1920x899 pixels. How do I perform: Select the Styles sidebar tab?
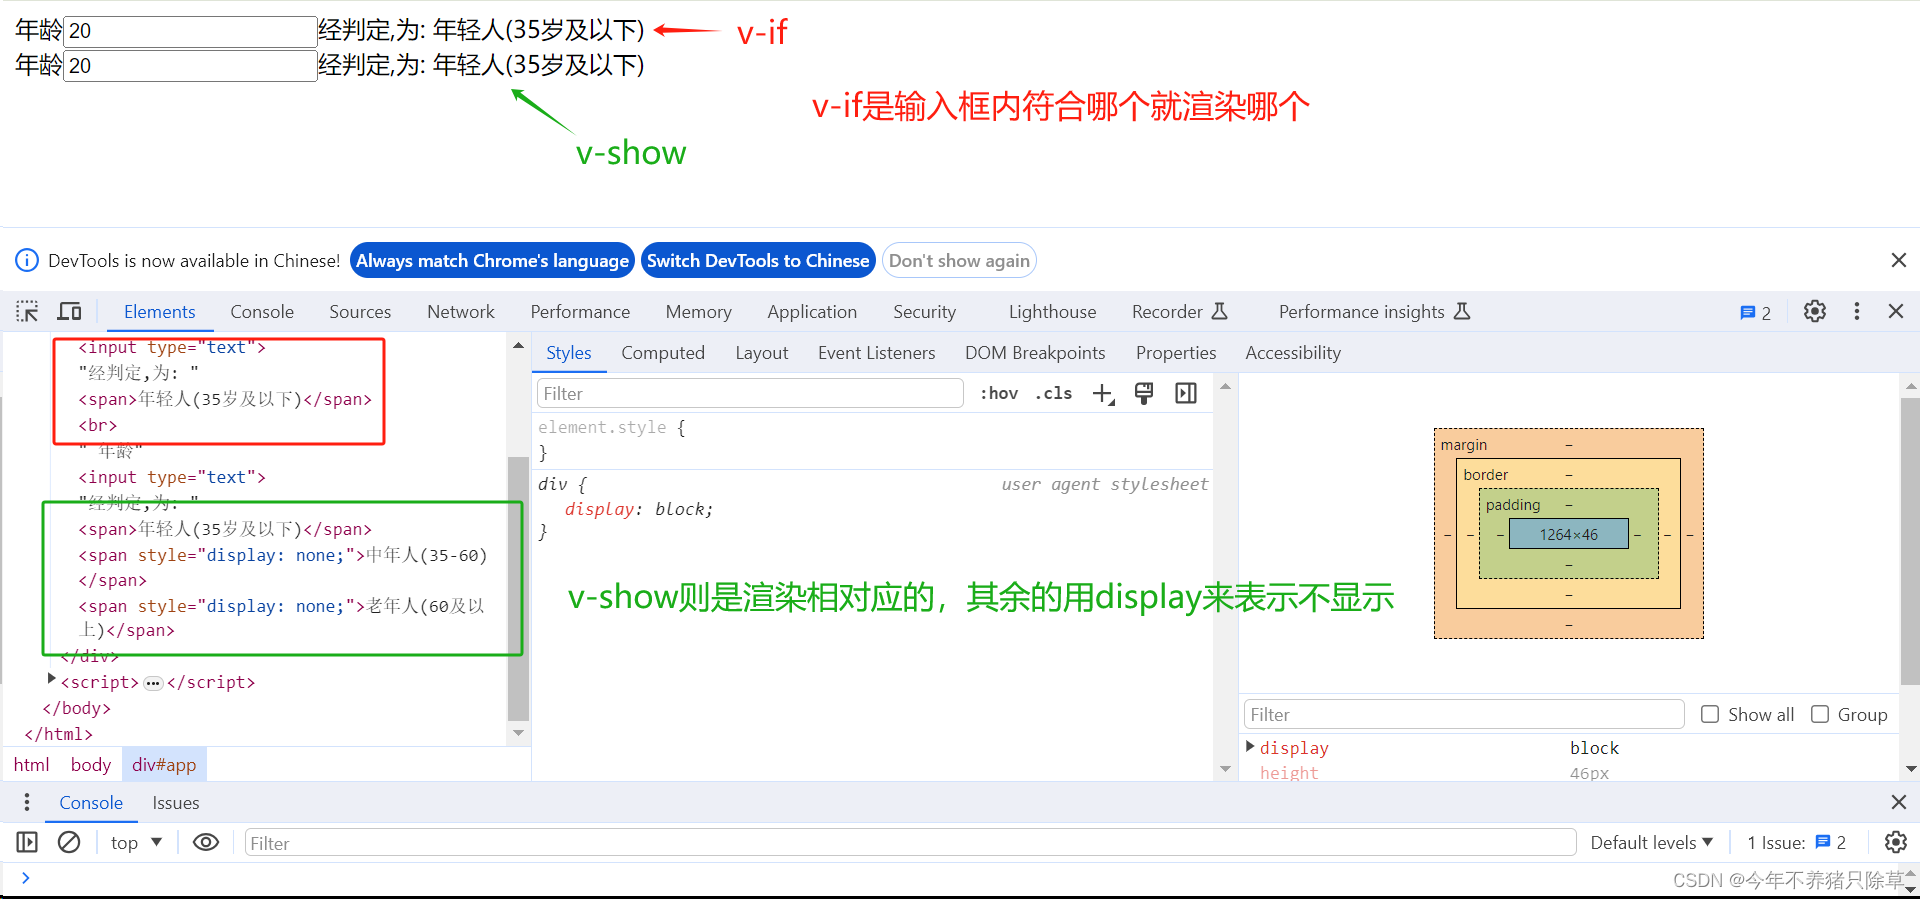(x=569, y=353)
